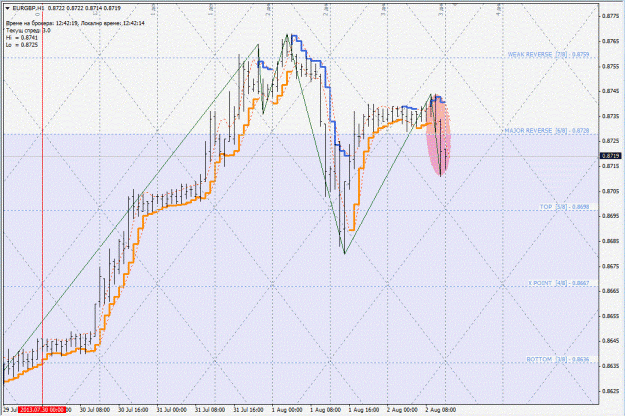Screen dimensions: 625x416
Task: Click the 1 Aug 00:00 time label
Action: pos(287,410)
